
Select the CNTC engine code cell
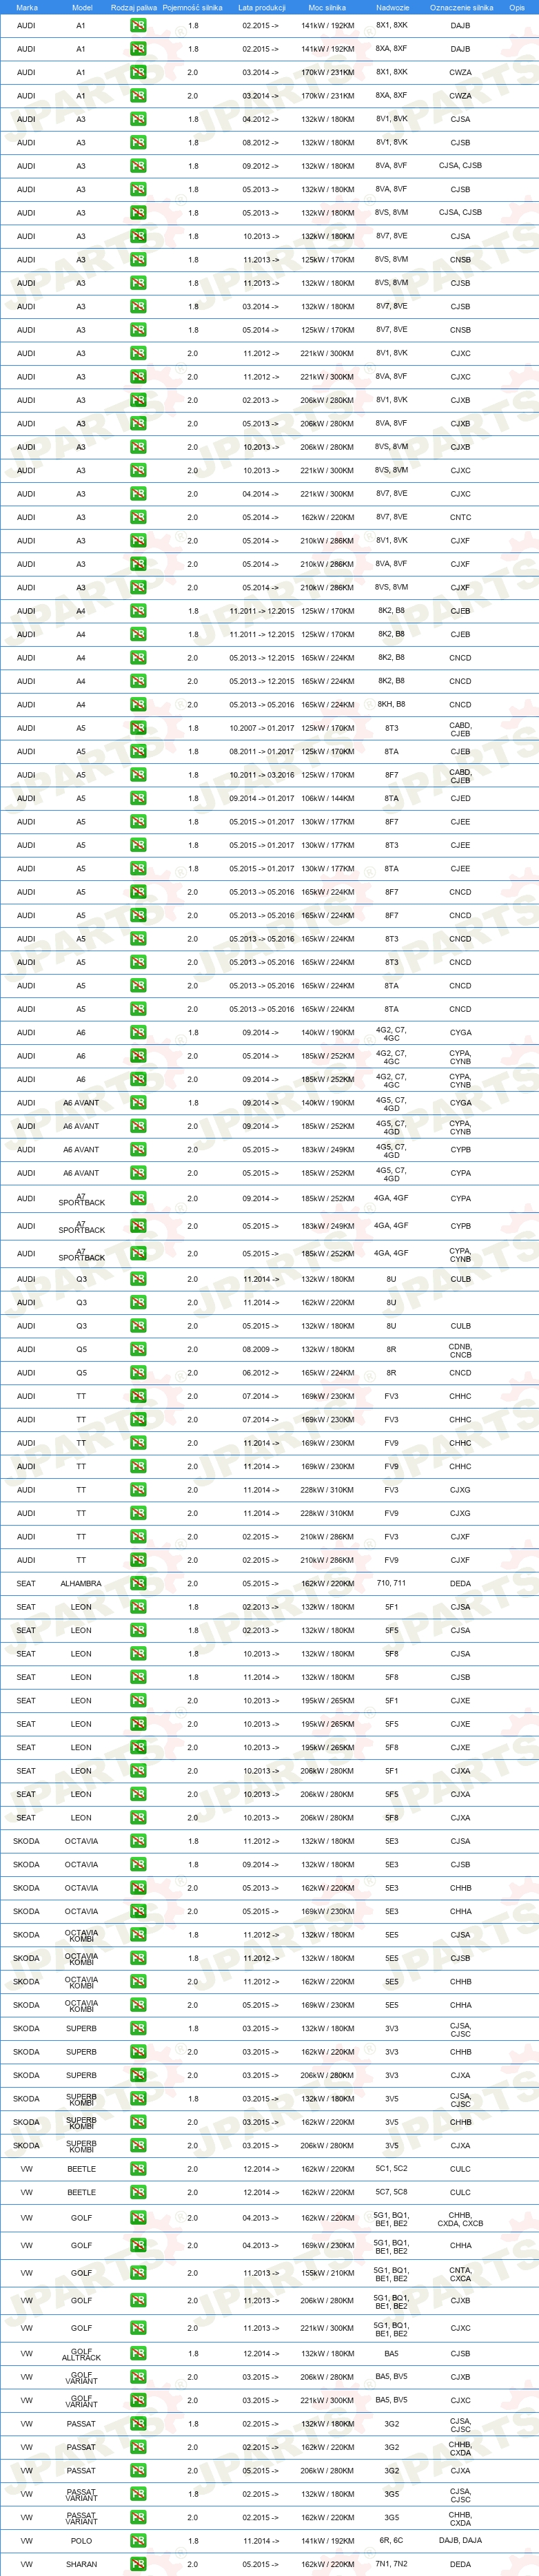coord(460,517)
